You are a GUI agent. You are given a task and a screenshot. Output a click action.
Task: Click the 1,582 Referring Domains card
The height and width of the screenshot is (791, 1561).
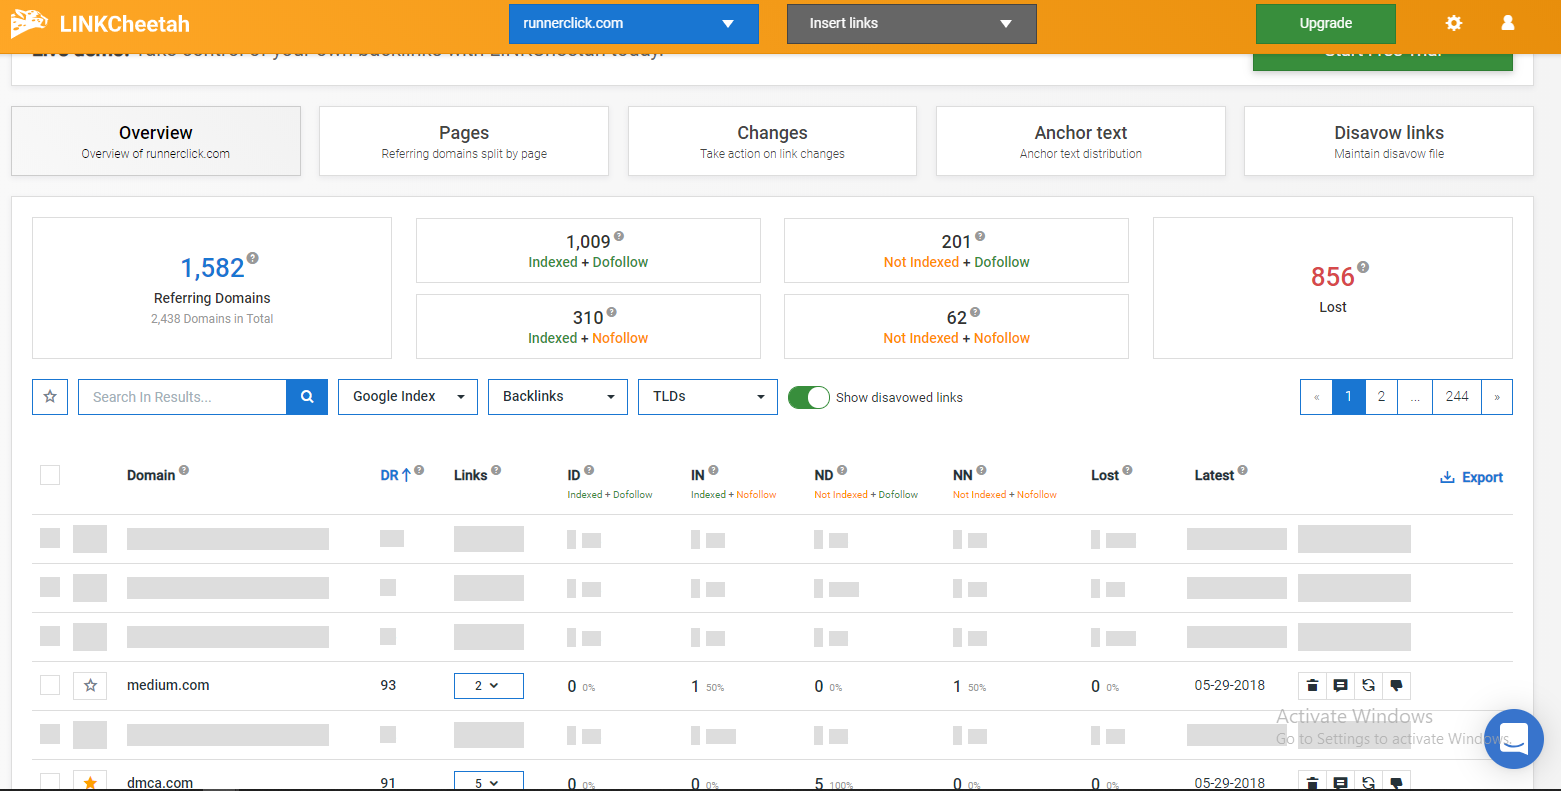[212, 288]
